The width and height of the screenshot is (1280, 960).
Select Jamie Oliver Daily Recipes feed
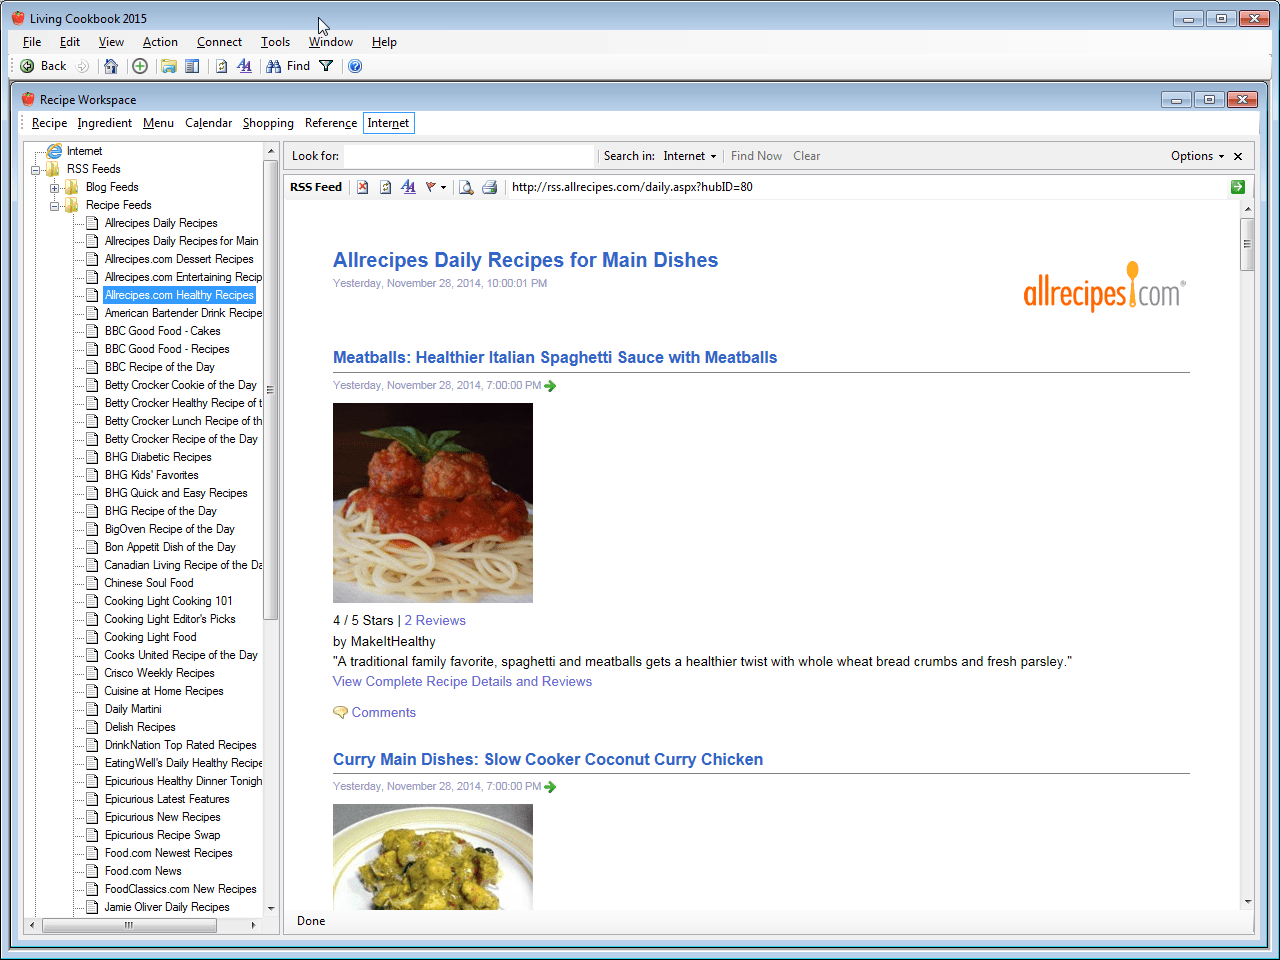point(167,907)
